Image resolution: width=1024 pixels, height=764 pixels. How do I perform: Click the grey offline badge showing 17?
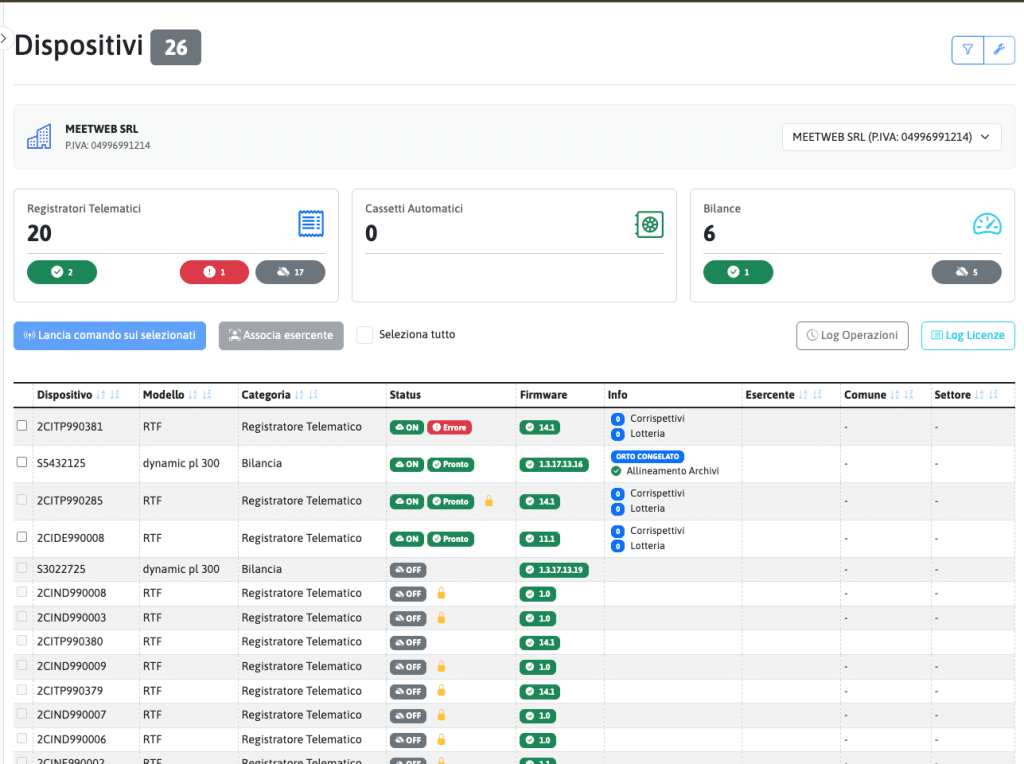point(290,272)
